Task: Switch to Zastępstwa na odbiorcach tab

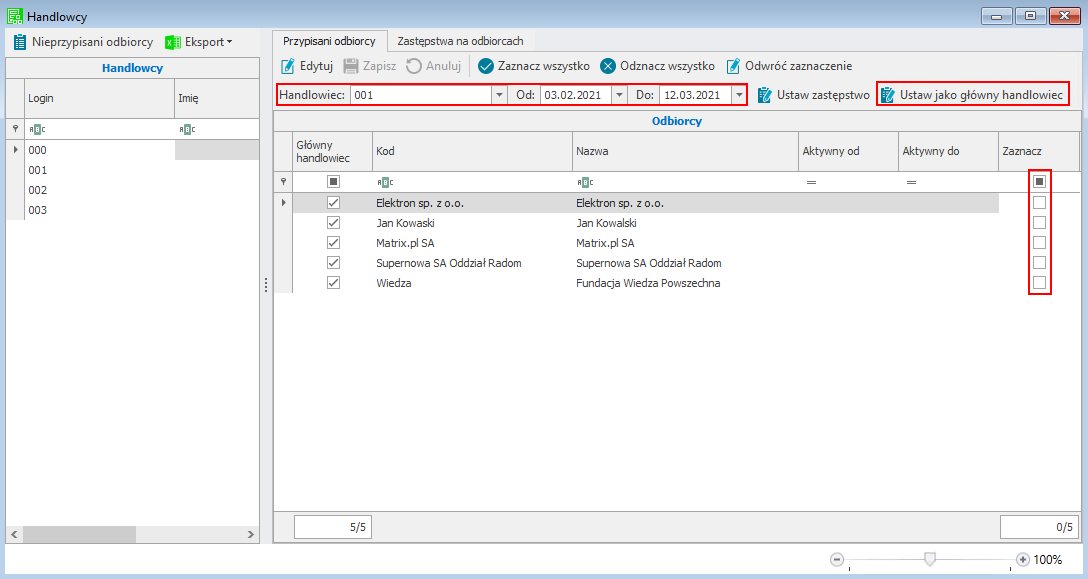Action: (x=460, y=41)
